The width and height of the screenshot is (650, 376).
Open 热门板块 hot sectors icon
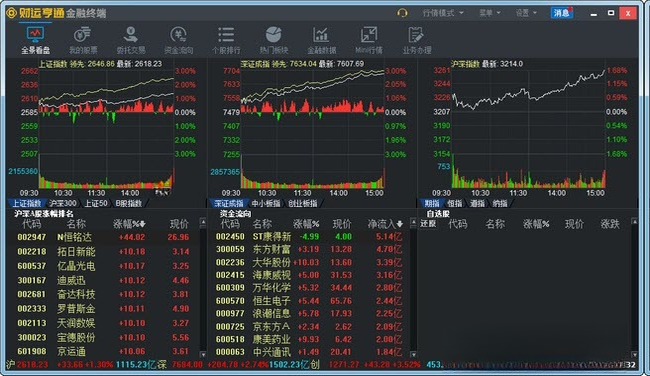coord(274,40)
